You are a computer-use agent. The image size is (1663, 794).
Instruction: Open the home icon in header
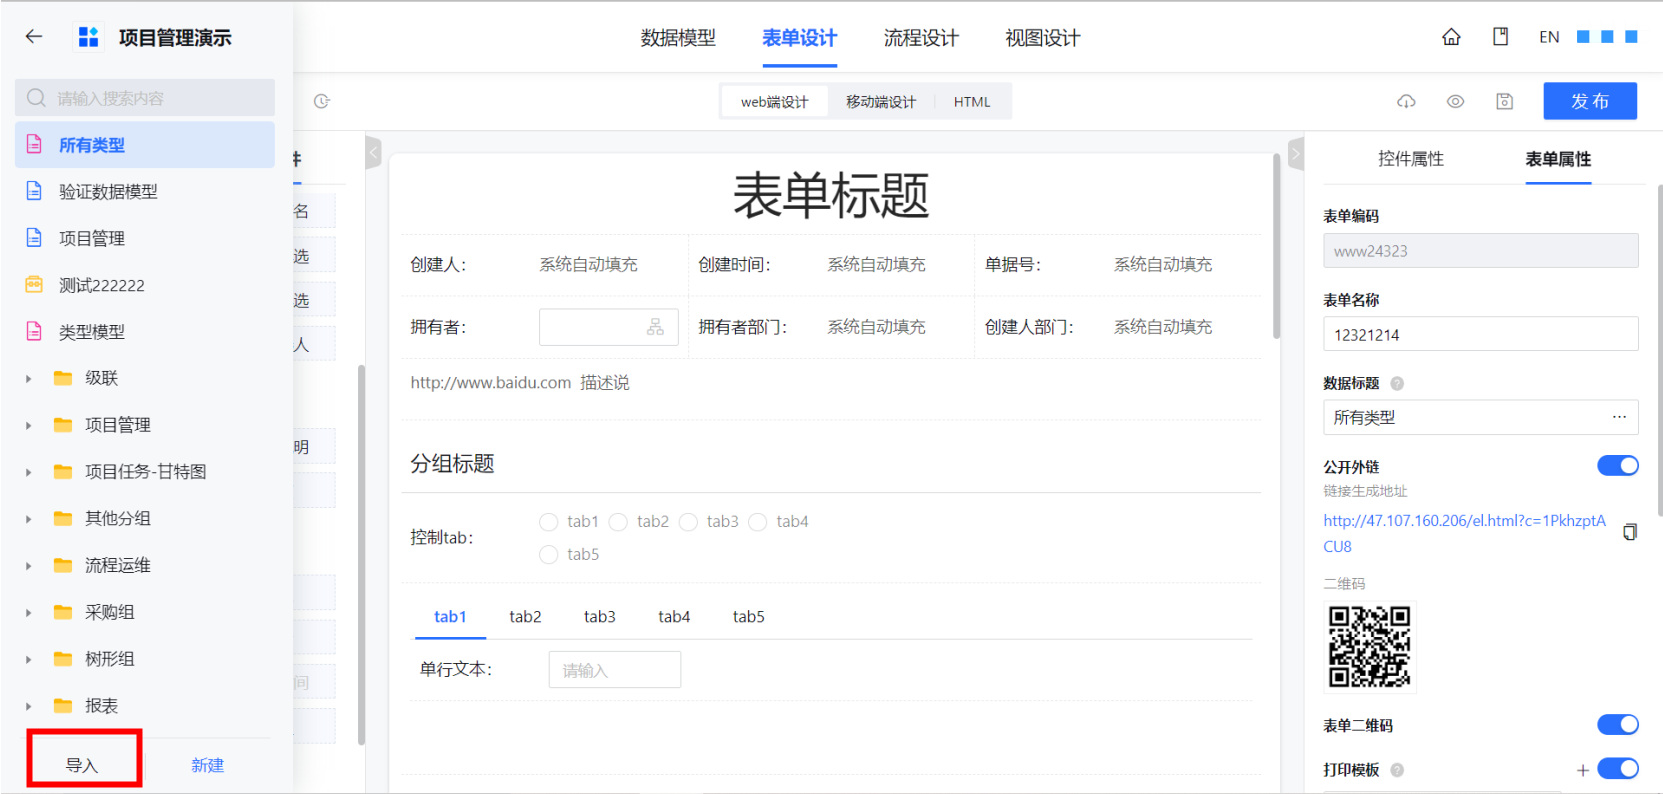[x=1451, y=37]
